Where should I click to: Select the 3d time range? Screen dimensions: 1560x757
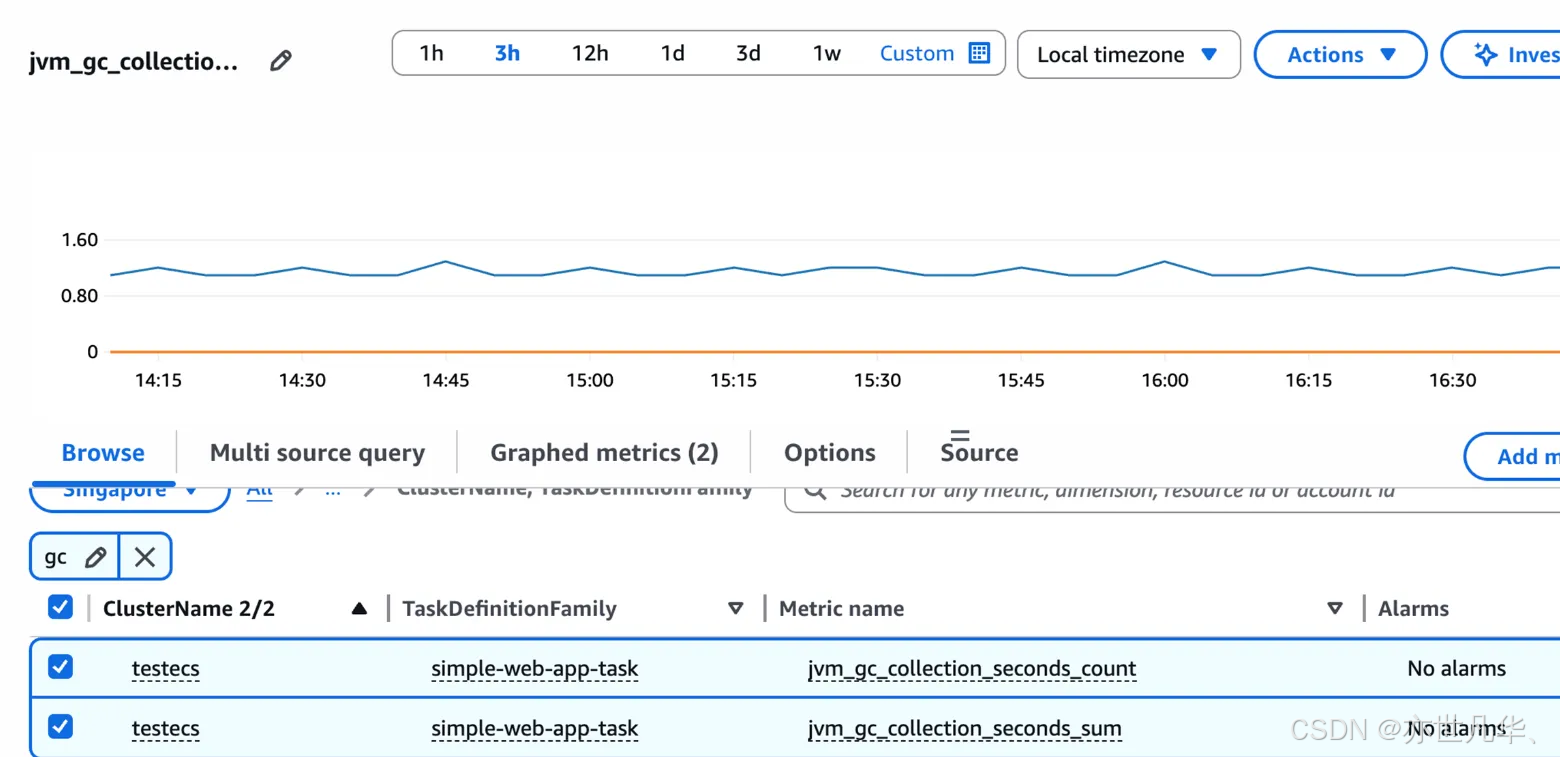(x=748, y=53)
